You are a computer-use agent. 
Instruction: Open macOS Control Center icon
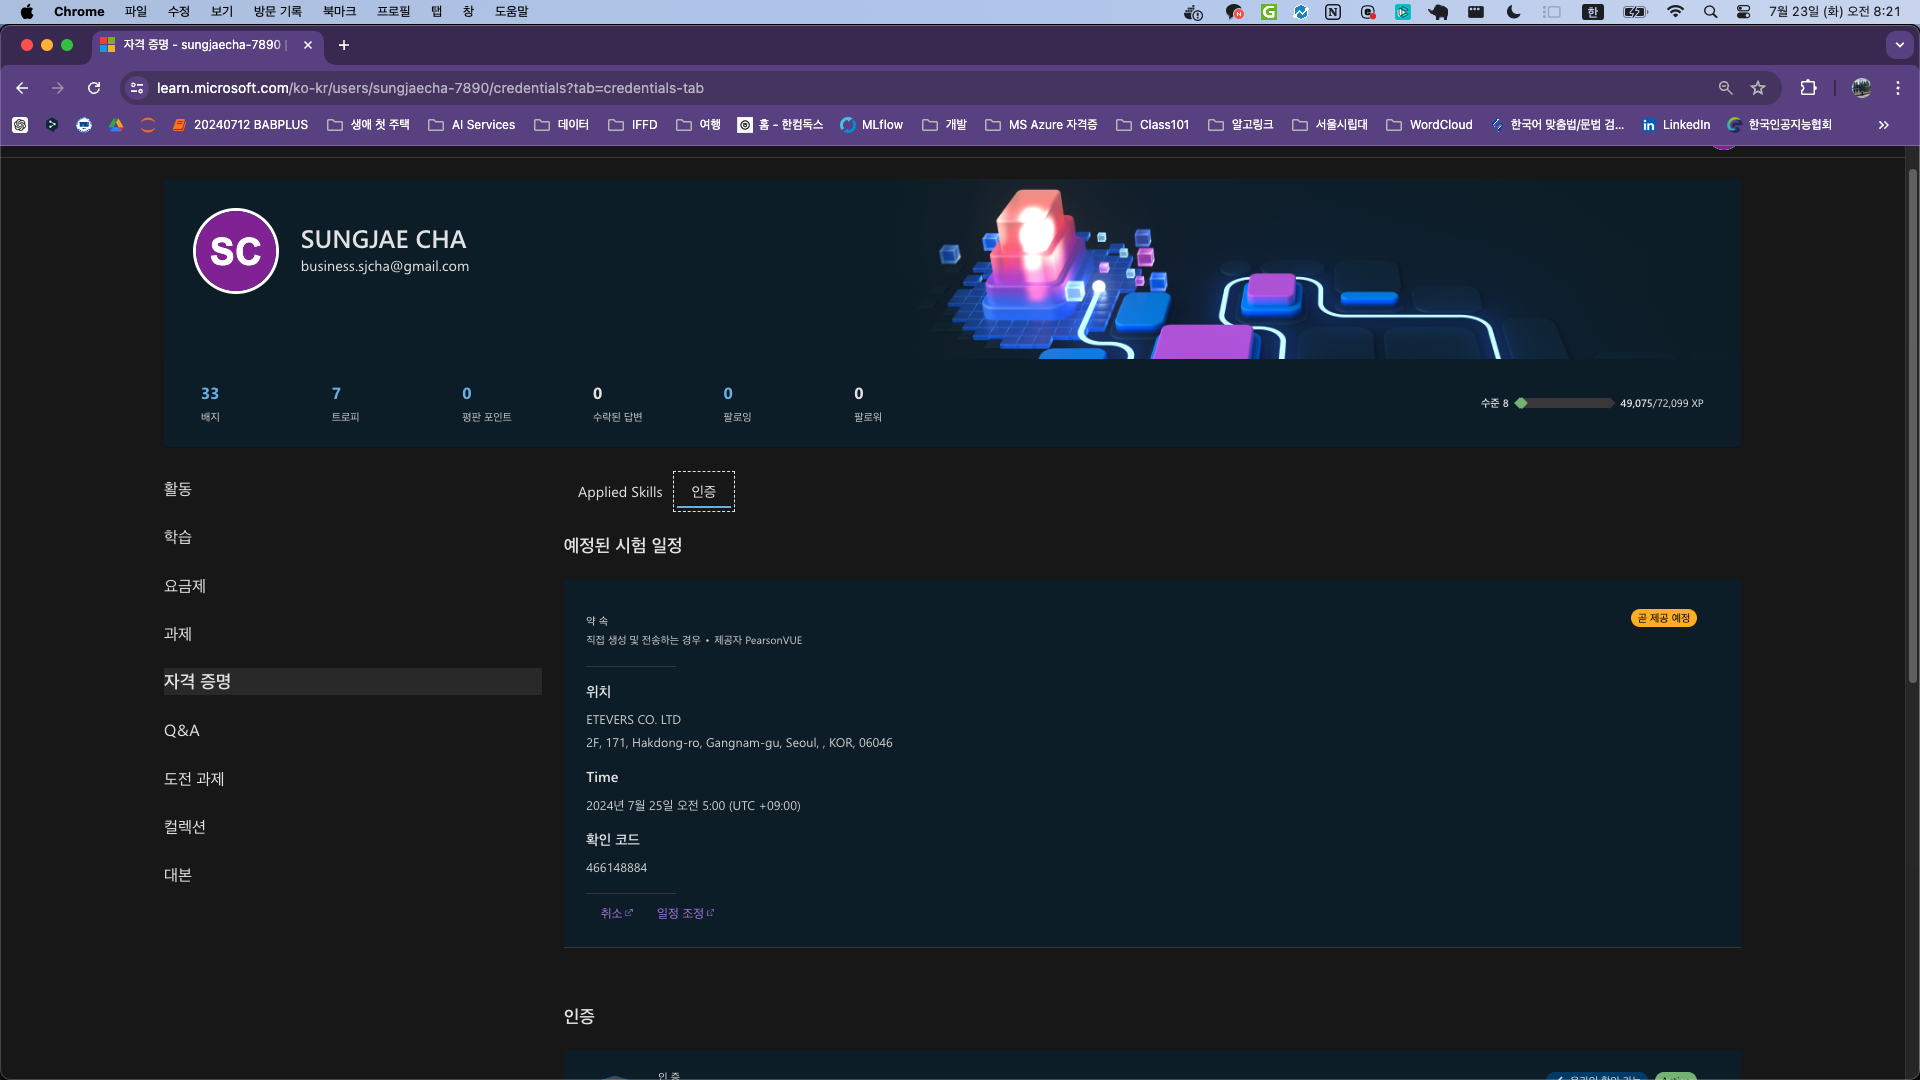pos(1743,12)
